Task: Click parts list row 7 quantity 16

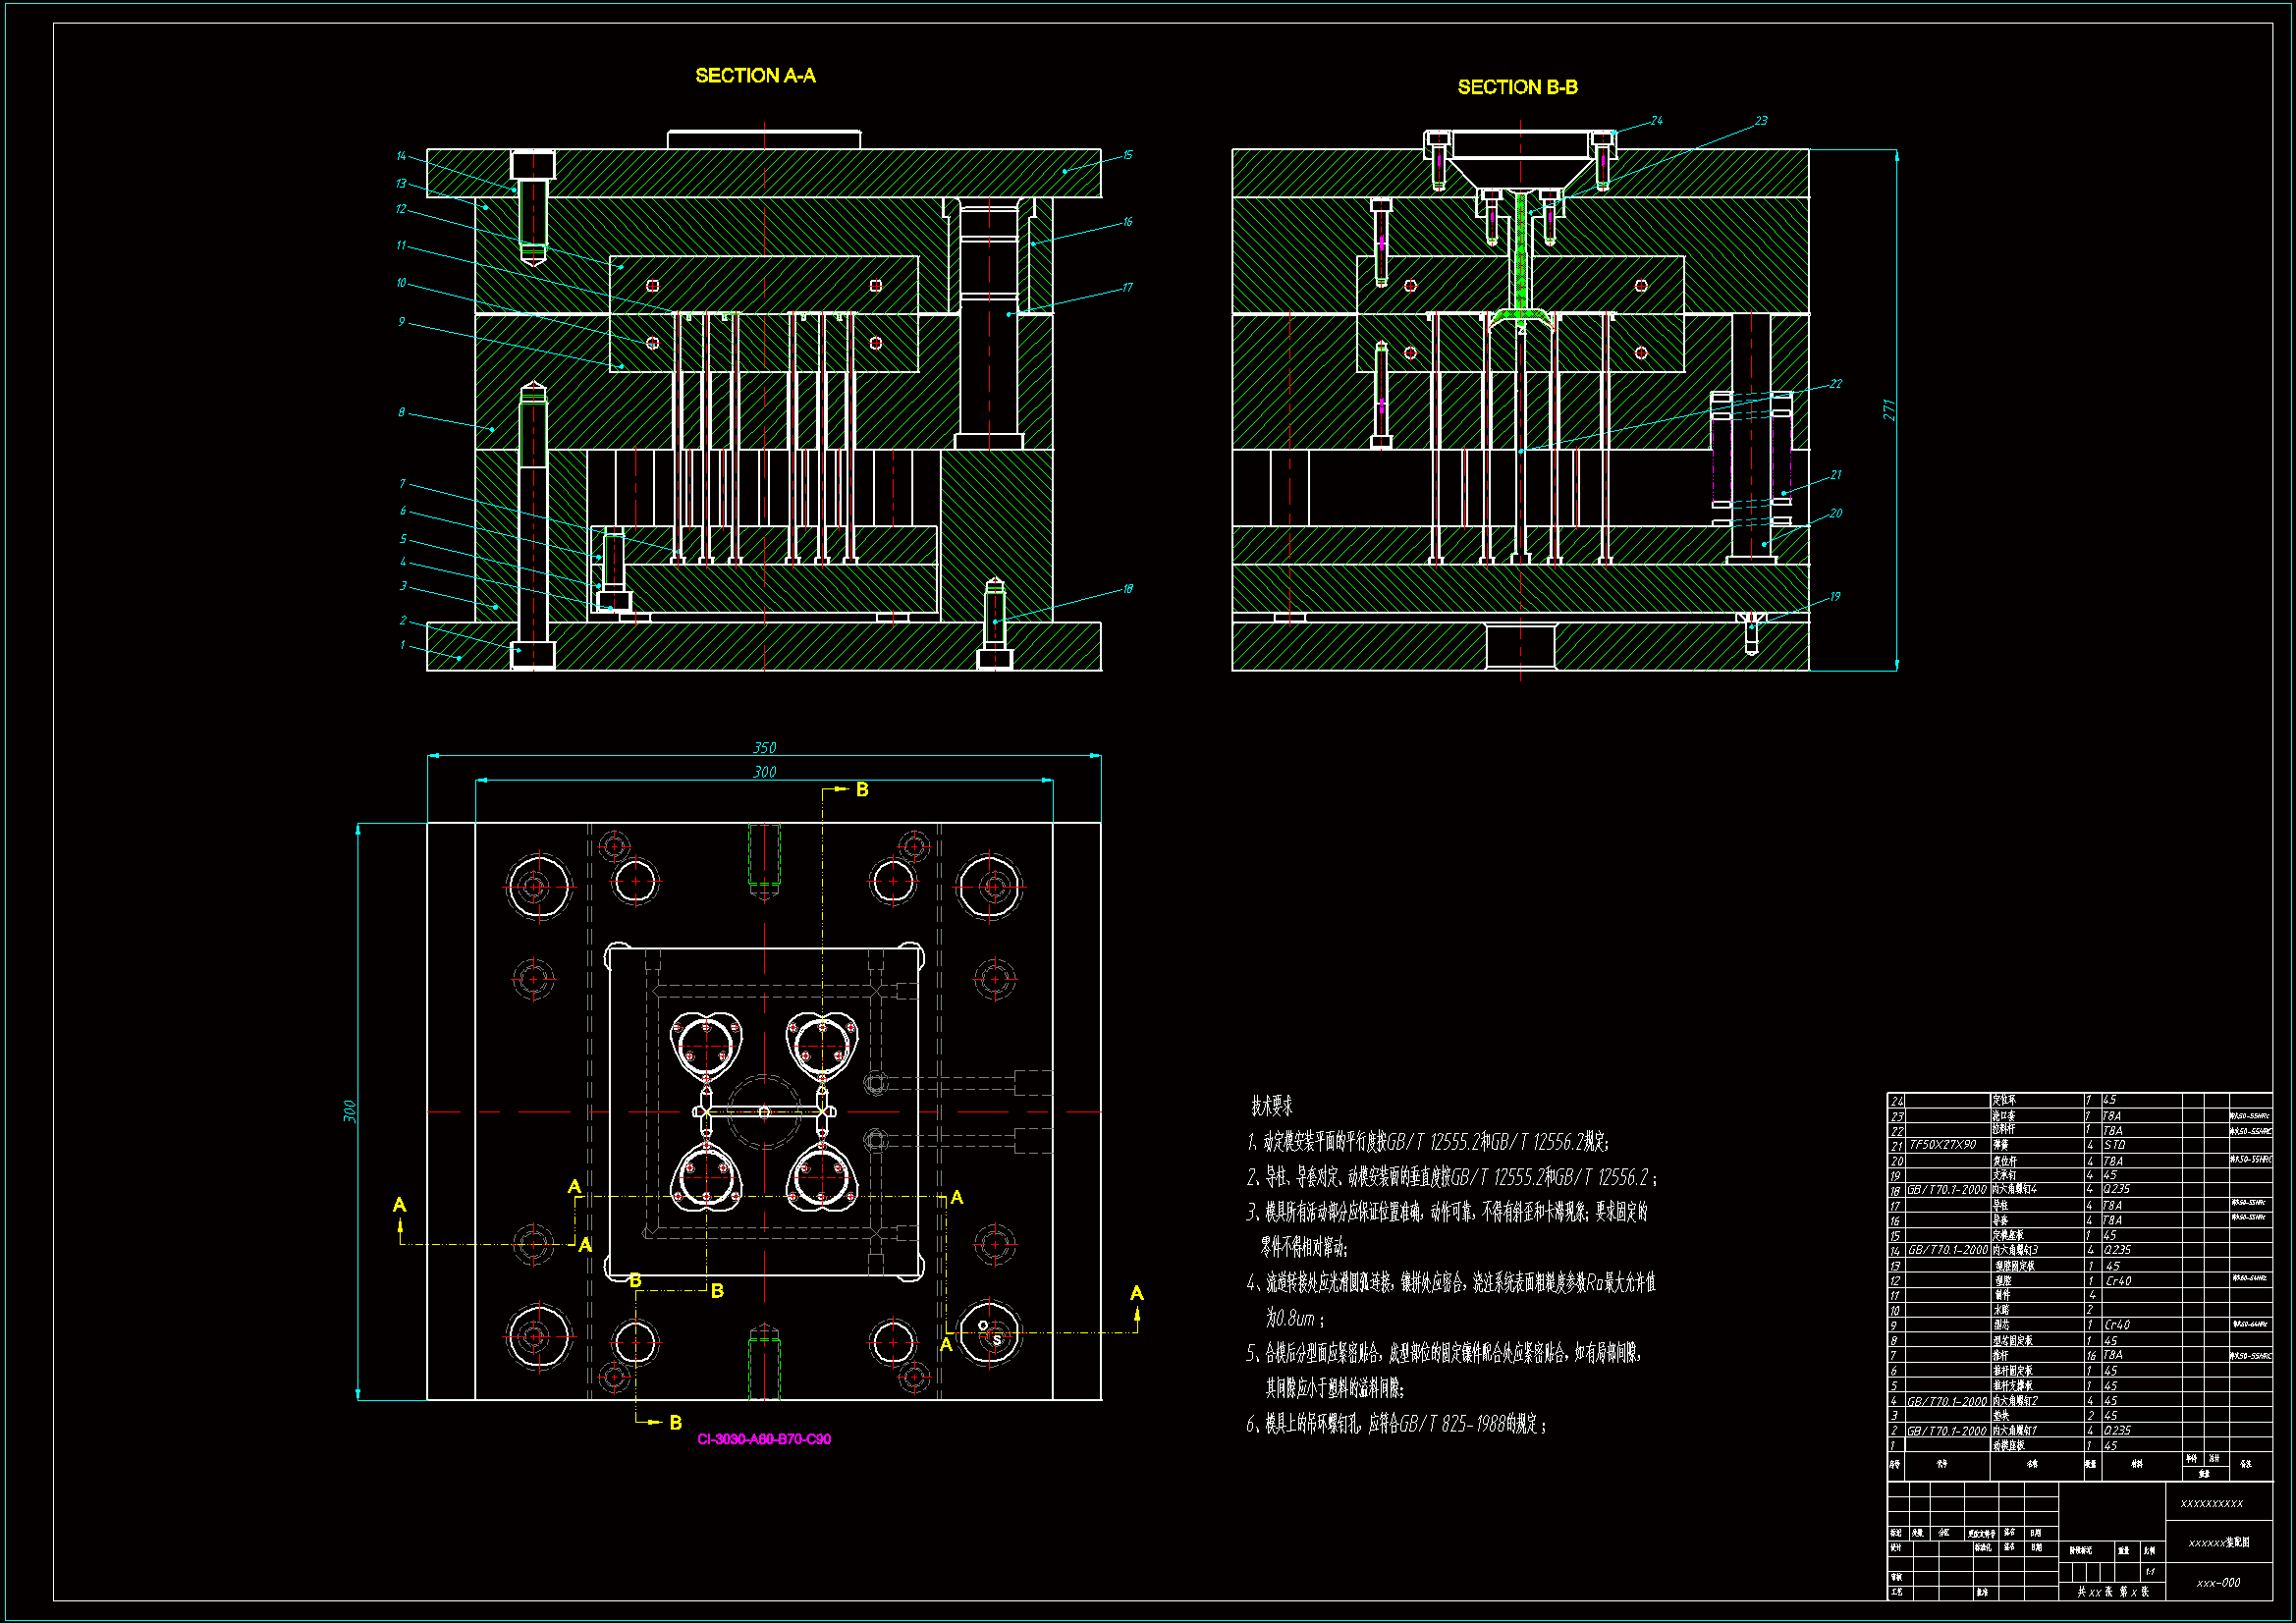Action: point(2091,1355)
